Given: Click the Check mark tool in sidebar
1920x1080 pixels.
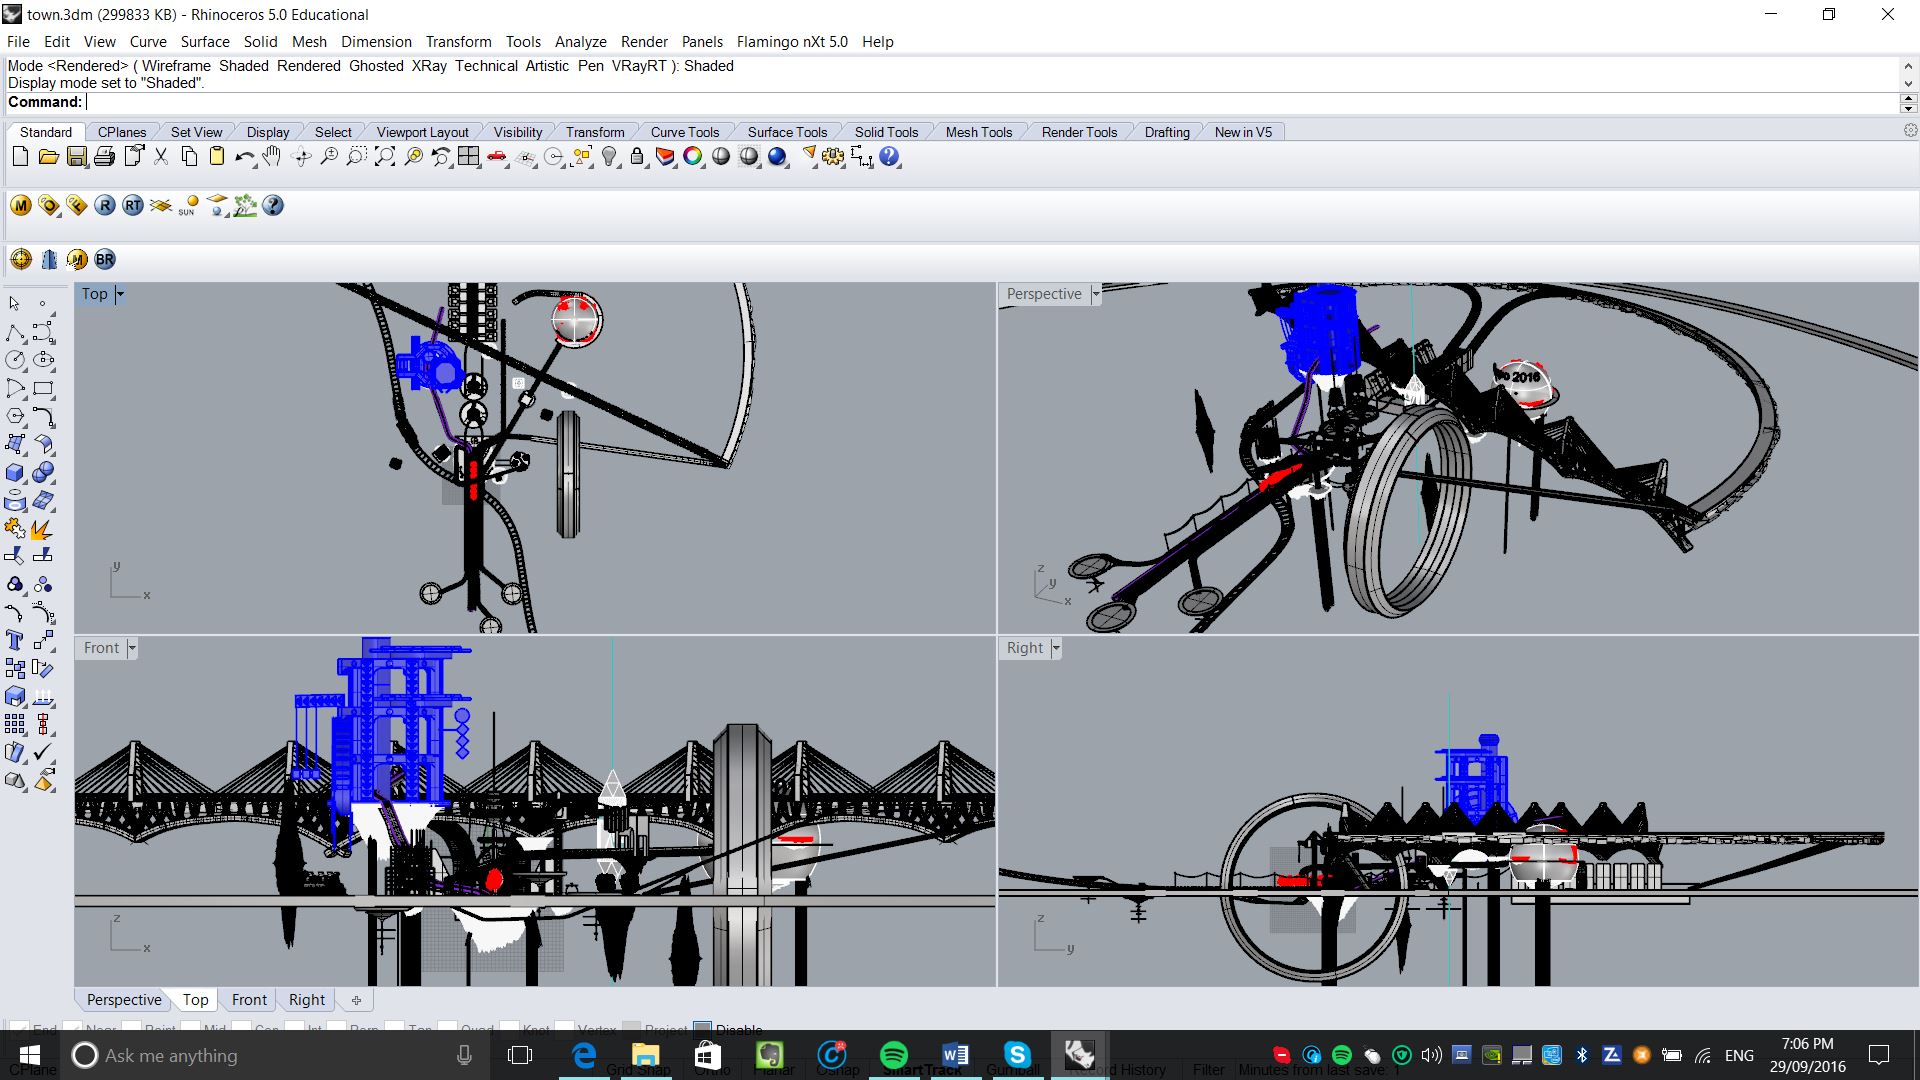Looking at the screenshot, I should tap(42, 753).
